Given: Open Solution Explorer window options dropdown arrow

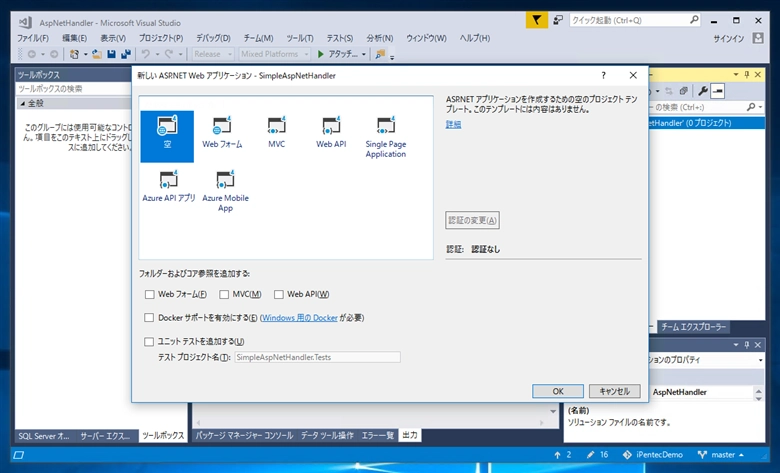Looking at the screenshot, I should click(x=736, y=75).
